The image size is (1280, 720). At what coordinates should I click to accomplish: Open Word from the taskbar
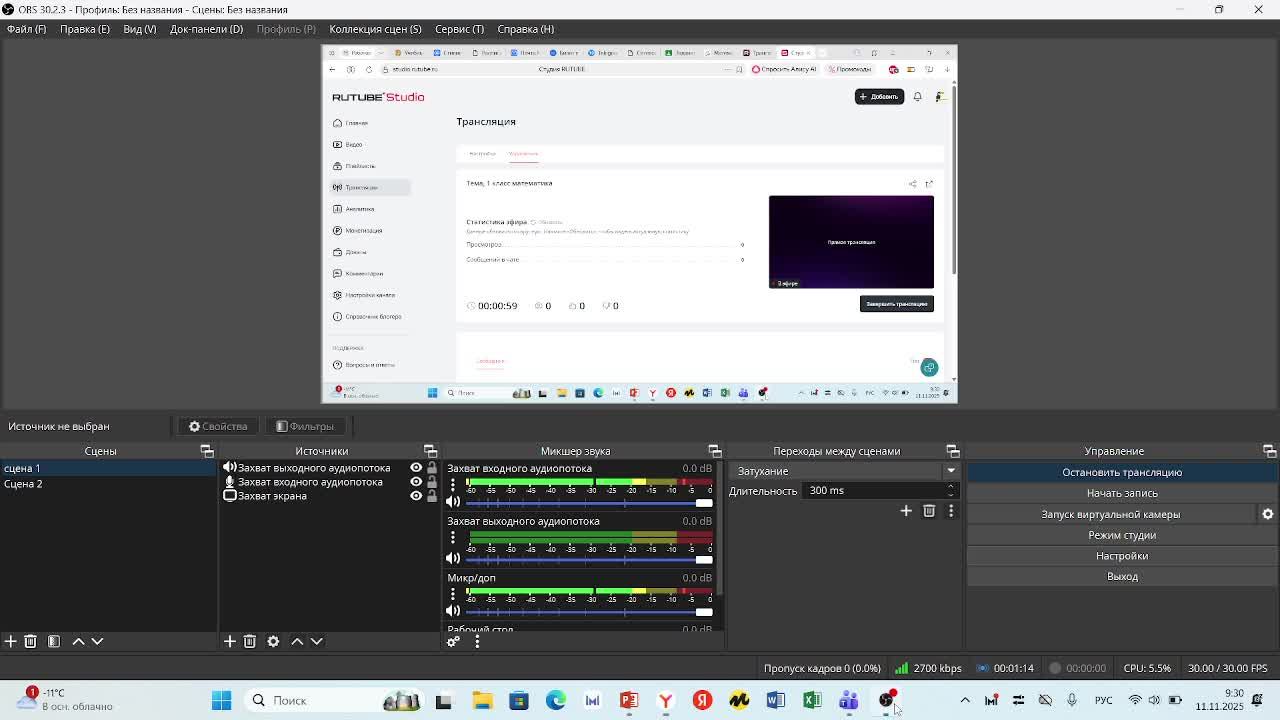tap(775, 700)
